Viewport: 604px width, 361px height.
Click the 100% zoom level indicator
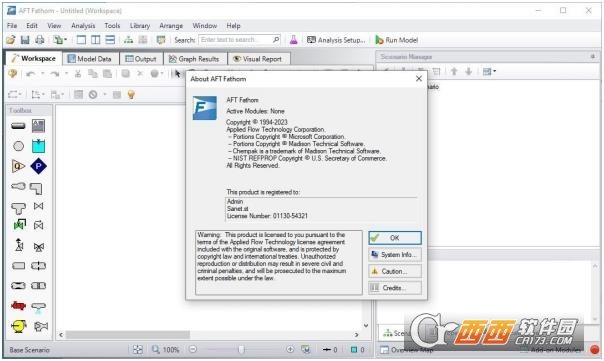(171, 349)
